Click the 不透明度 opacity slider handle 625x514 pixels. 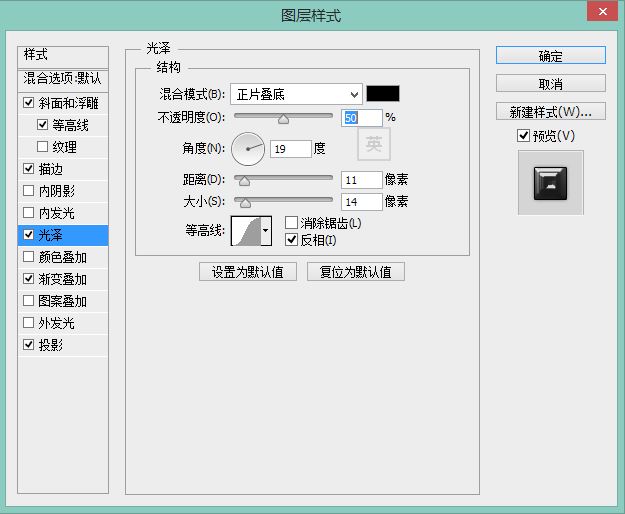click(283, 119)
